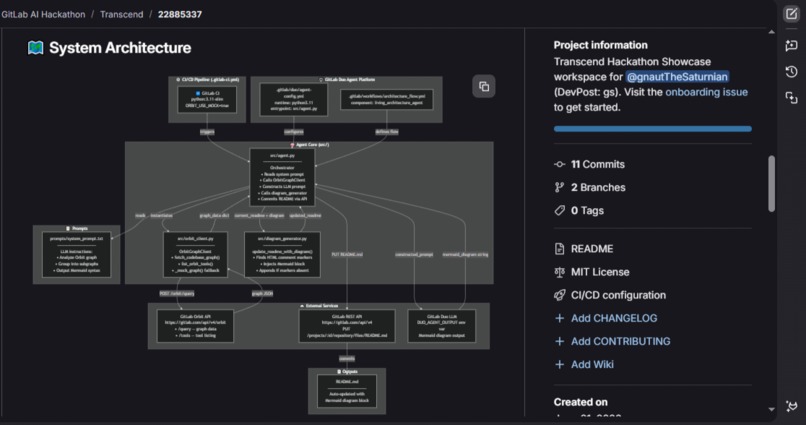Click the plus icon beside Add Wiki
Viewport: 806px width, 425px height.
[x=559, y=364]
